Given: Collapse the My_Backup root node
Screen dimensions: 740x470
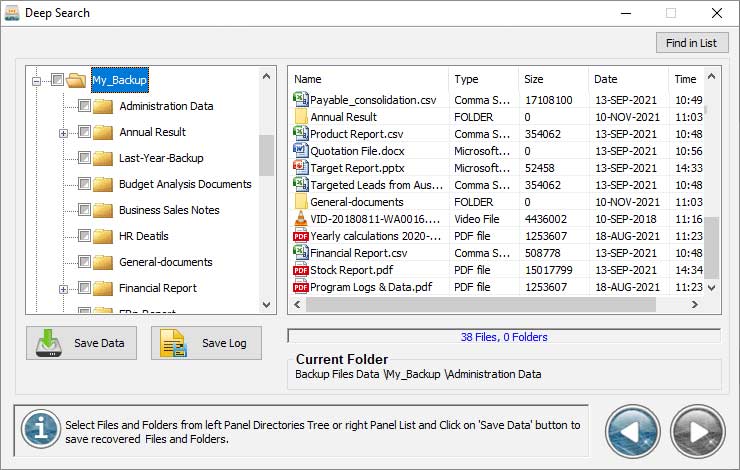Looking at the screenshot, I should pyautogui.click(x=38, y=80).
